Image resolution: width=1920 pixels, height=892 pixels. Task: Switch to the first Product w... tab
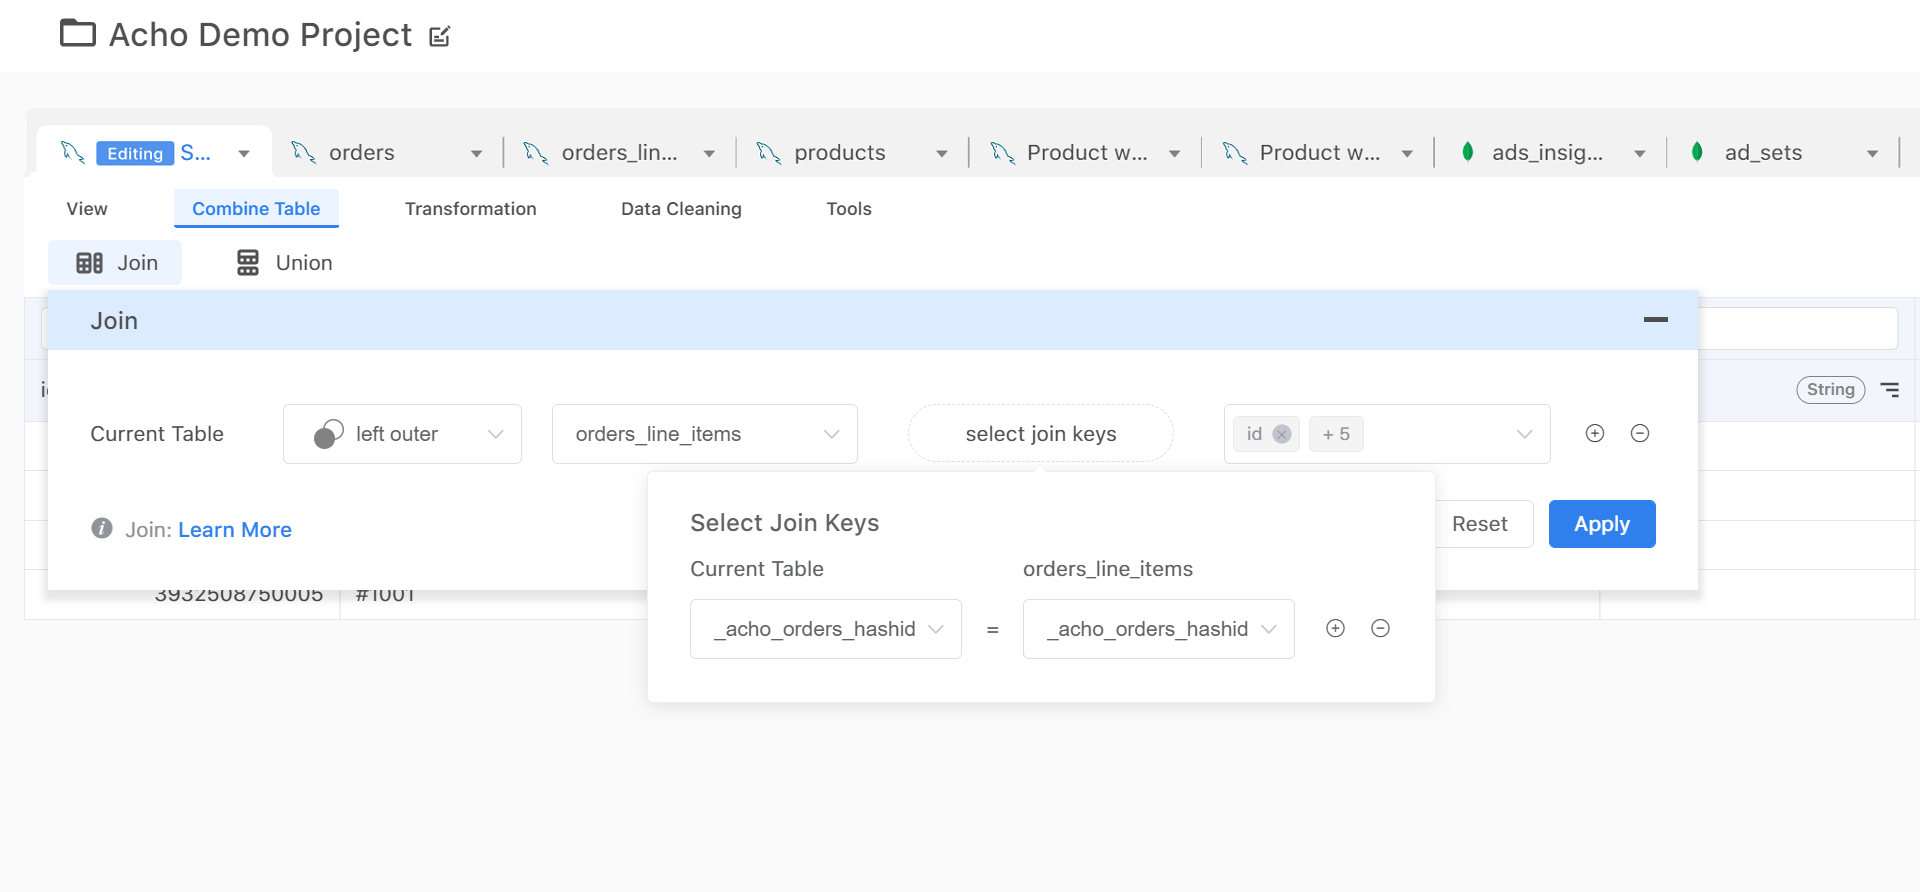tap(1087, 153)
